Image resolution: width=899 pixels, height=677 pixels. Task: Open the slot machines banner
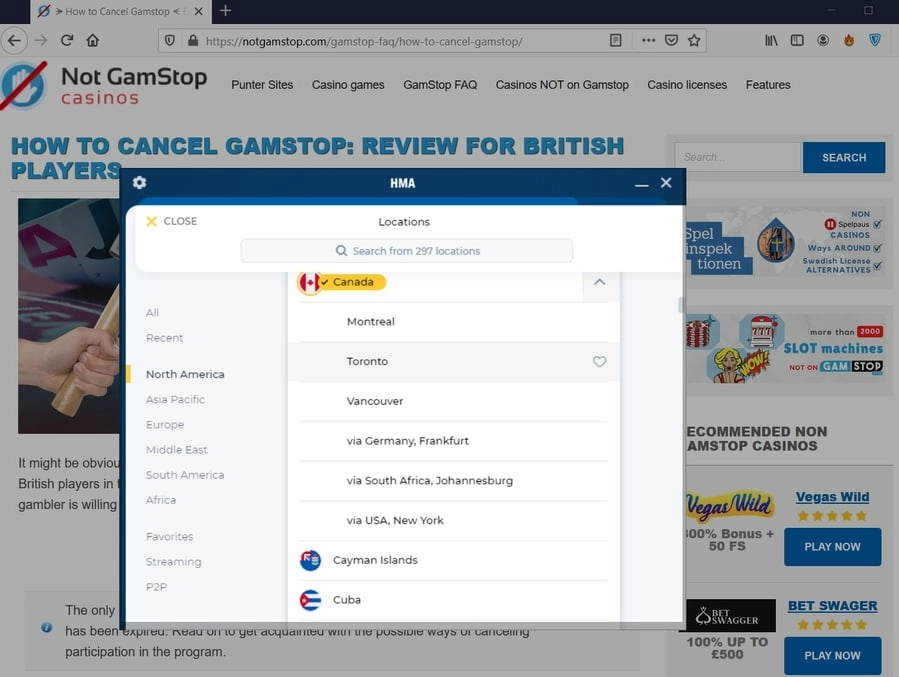pos(785,349)
